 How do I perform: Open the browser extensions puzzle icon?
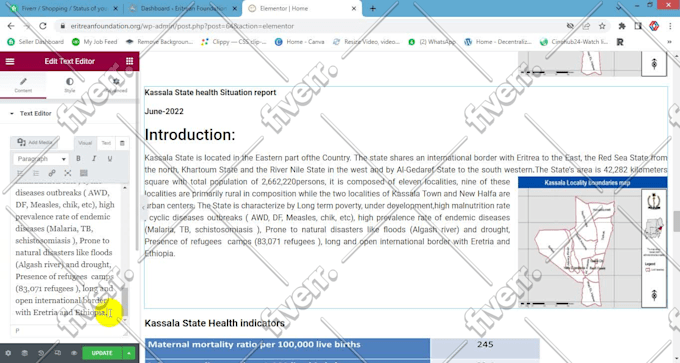tap(622, 26)
